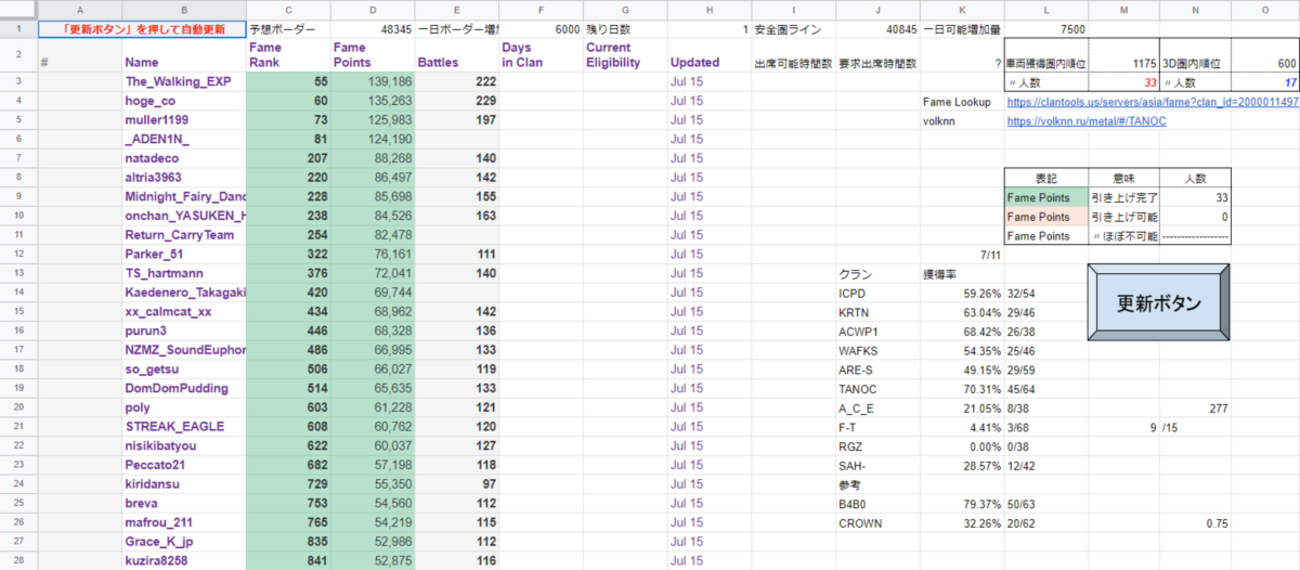Select the Current Eligibility header cell

point(624,55)
